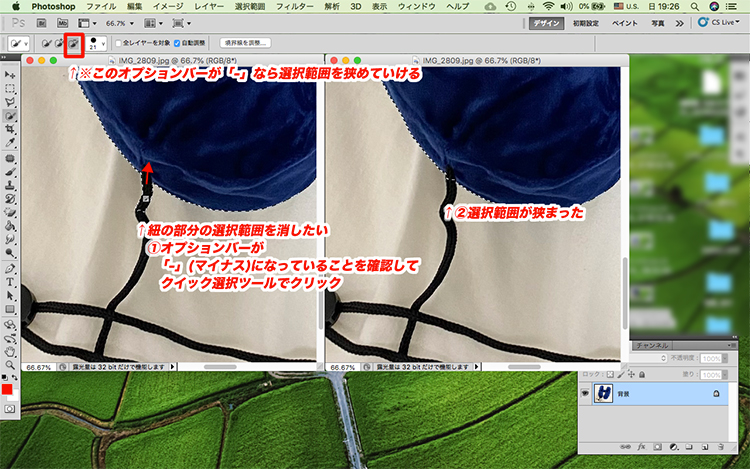Create new adjustment layer icon

(673, 447)
